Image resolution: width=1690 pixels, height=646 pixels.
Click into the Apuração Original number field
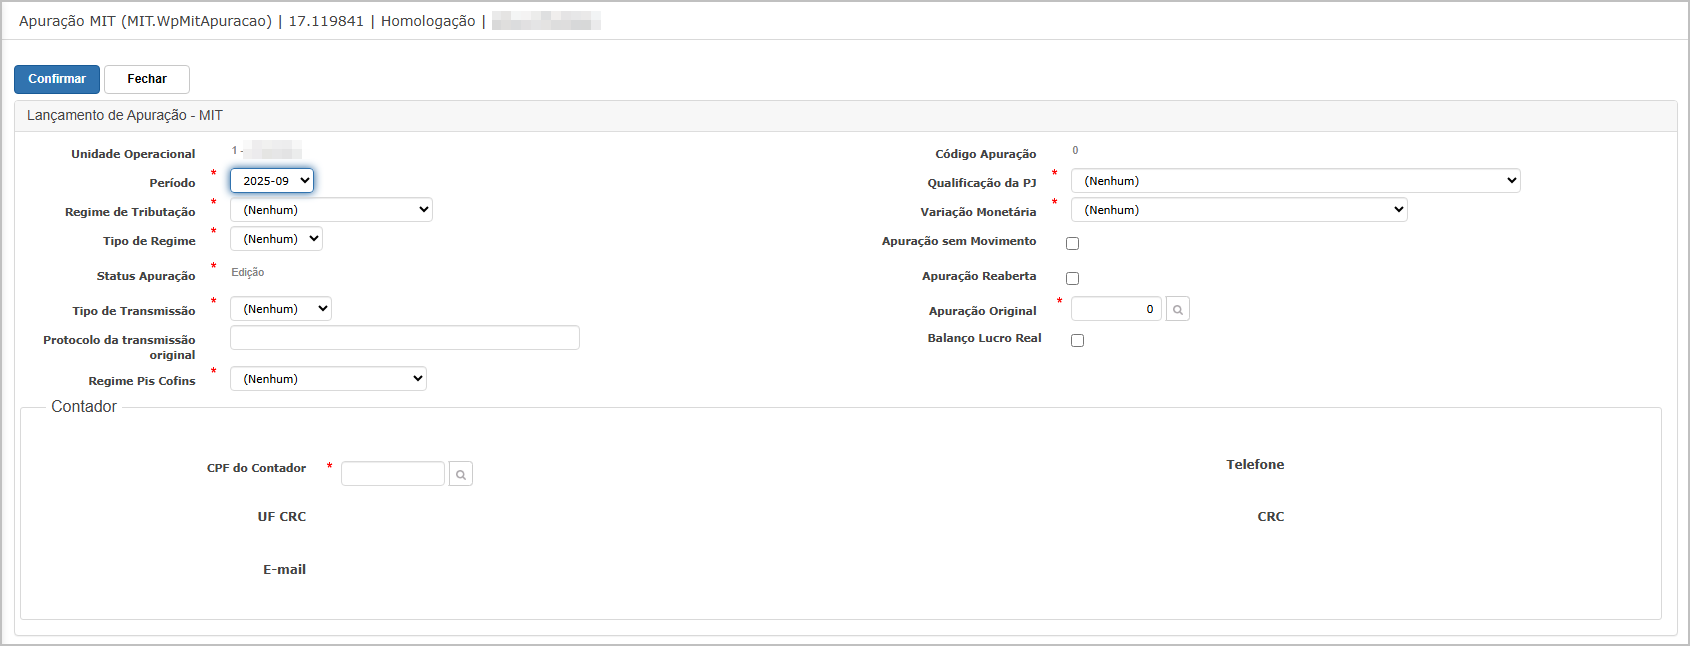[1115, 310]
